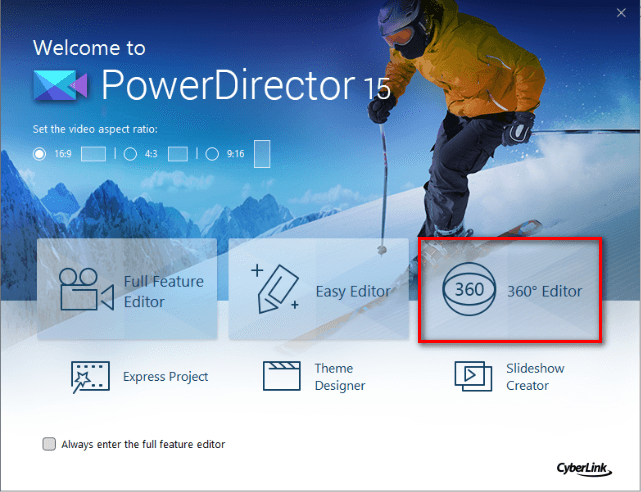This screenshot has height=492, width=641.
Task: Click the Full Feature Editor label
Action: [164, 292]
